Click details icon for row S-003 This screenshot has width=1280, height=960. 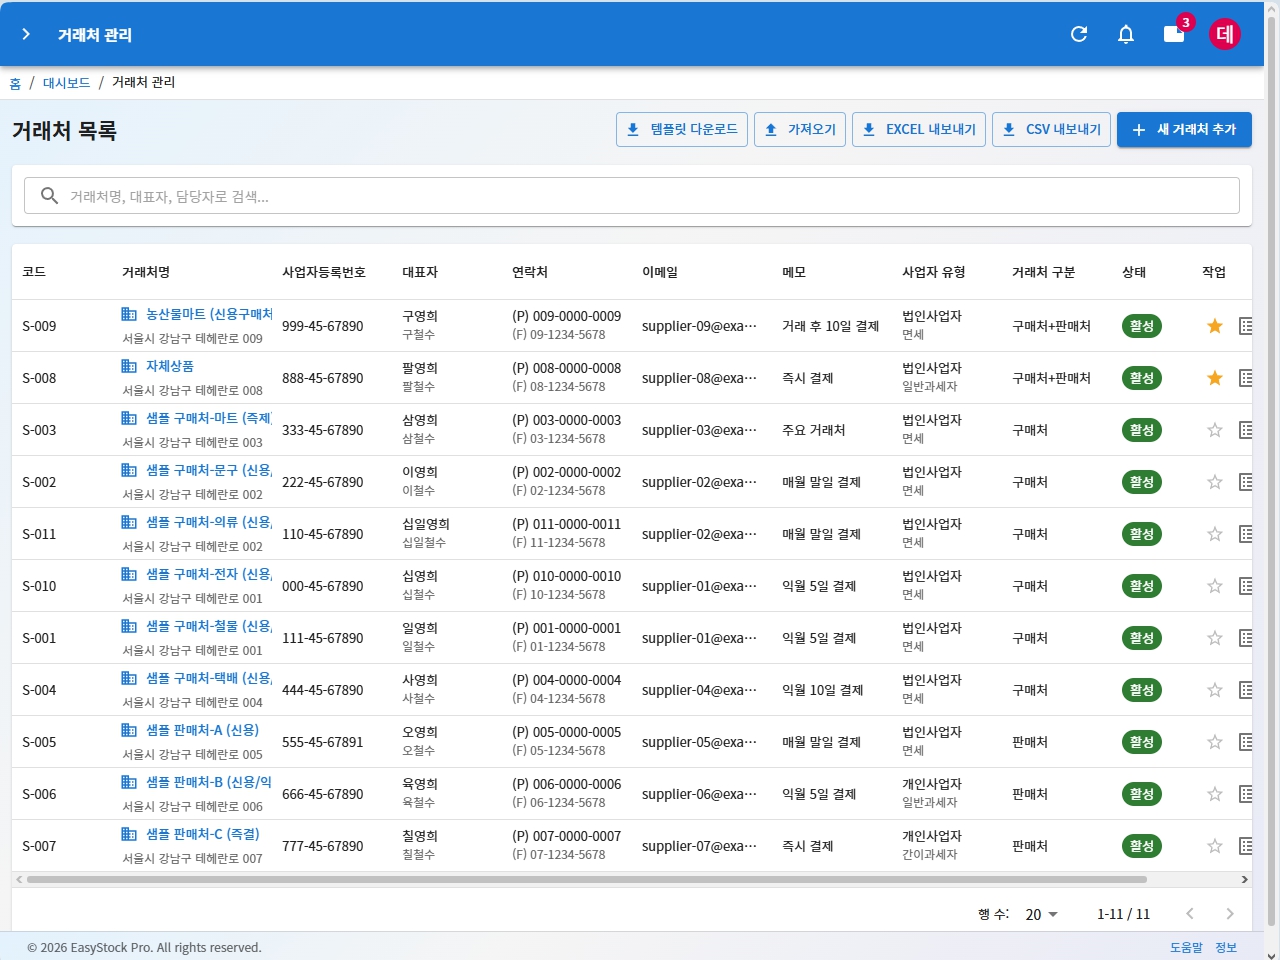coord(1245,430)
